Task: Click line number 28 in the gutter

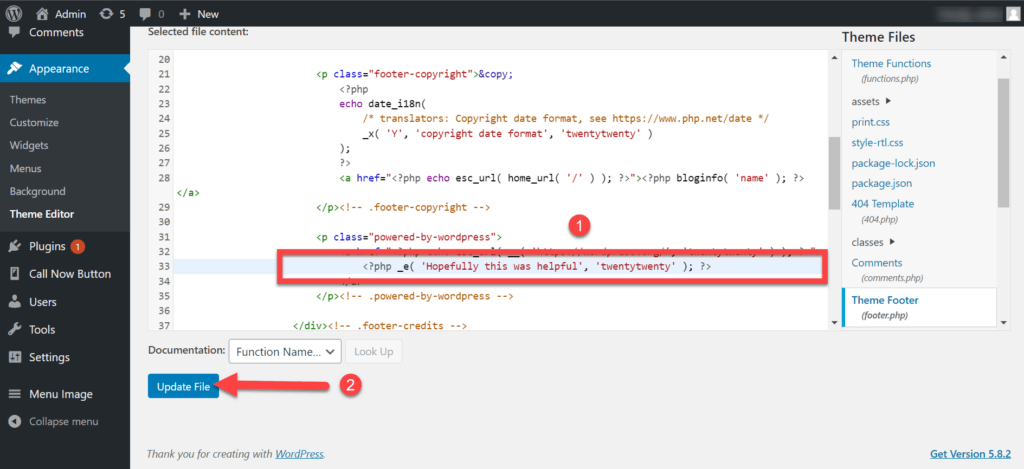Action: [x=164, y=178]
